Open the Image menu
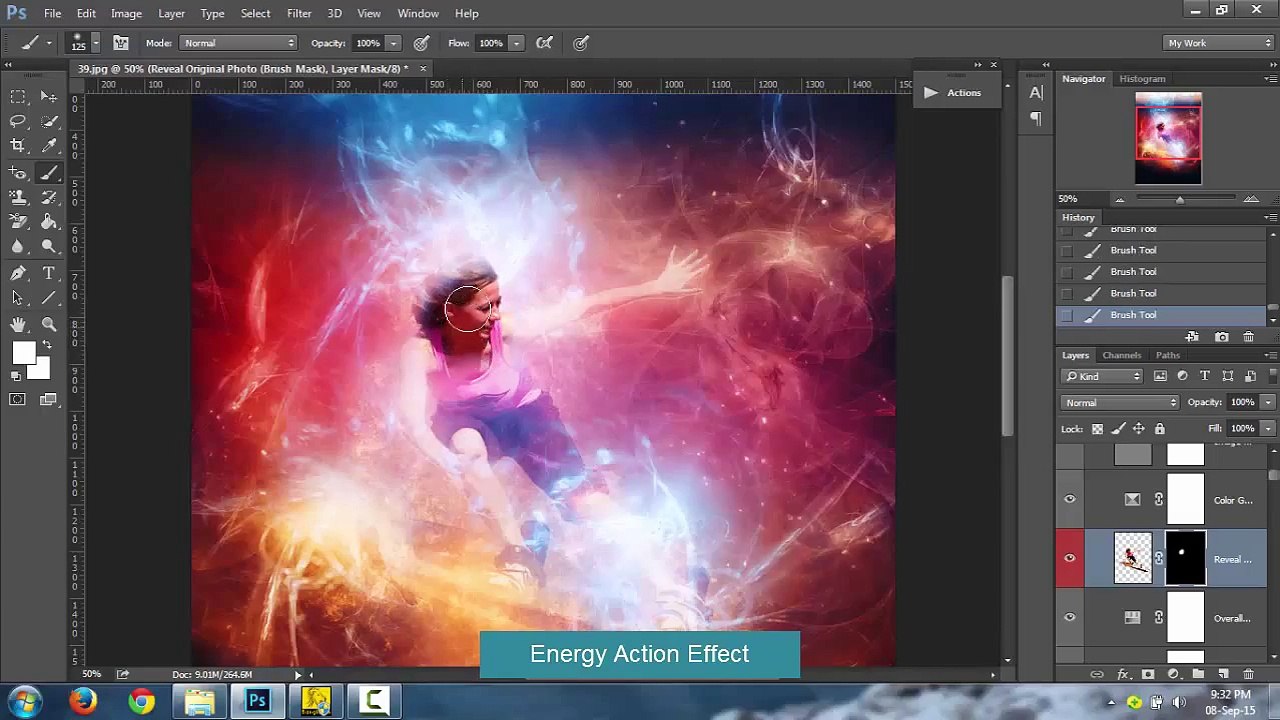 click(126, 13)
